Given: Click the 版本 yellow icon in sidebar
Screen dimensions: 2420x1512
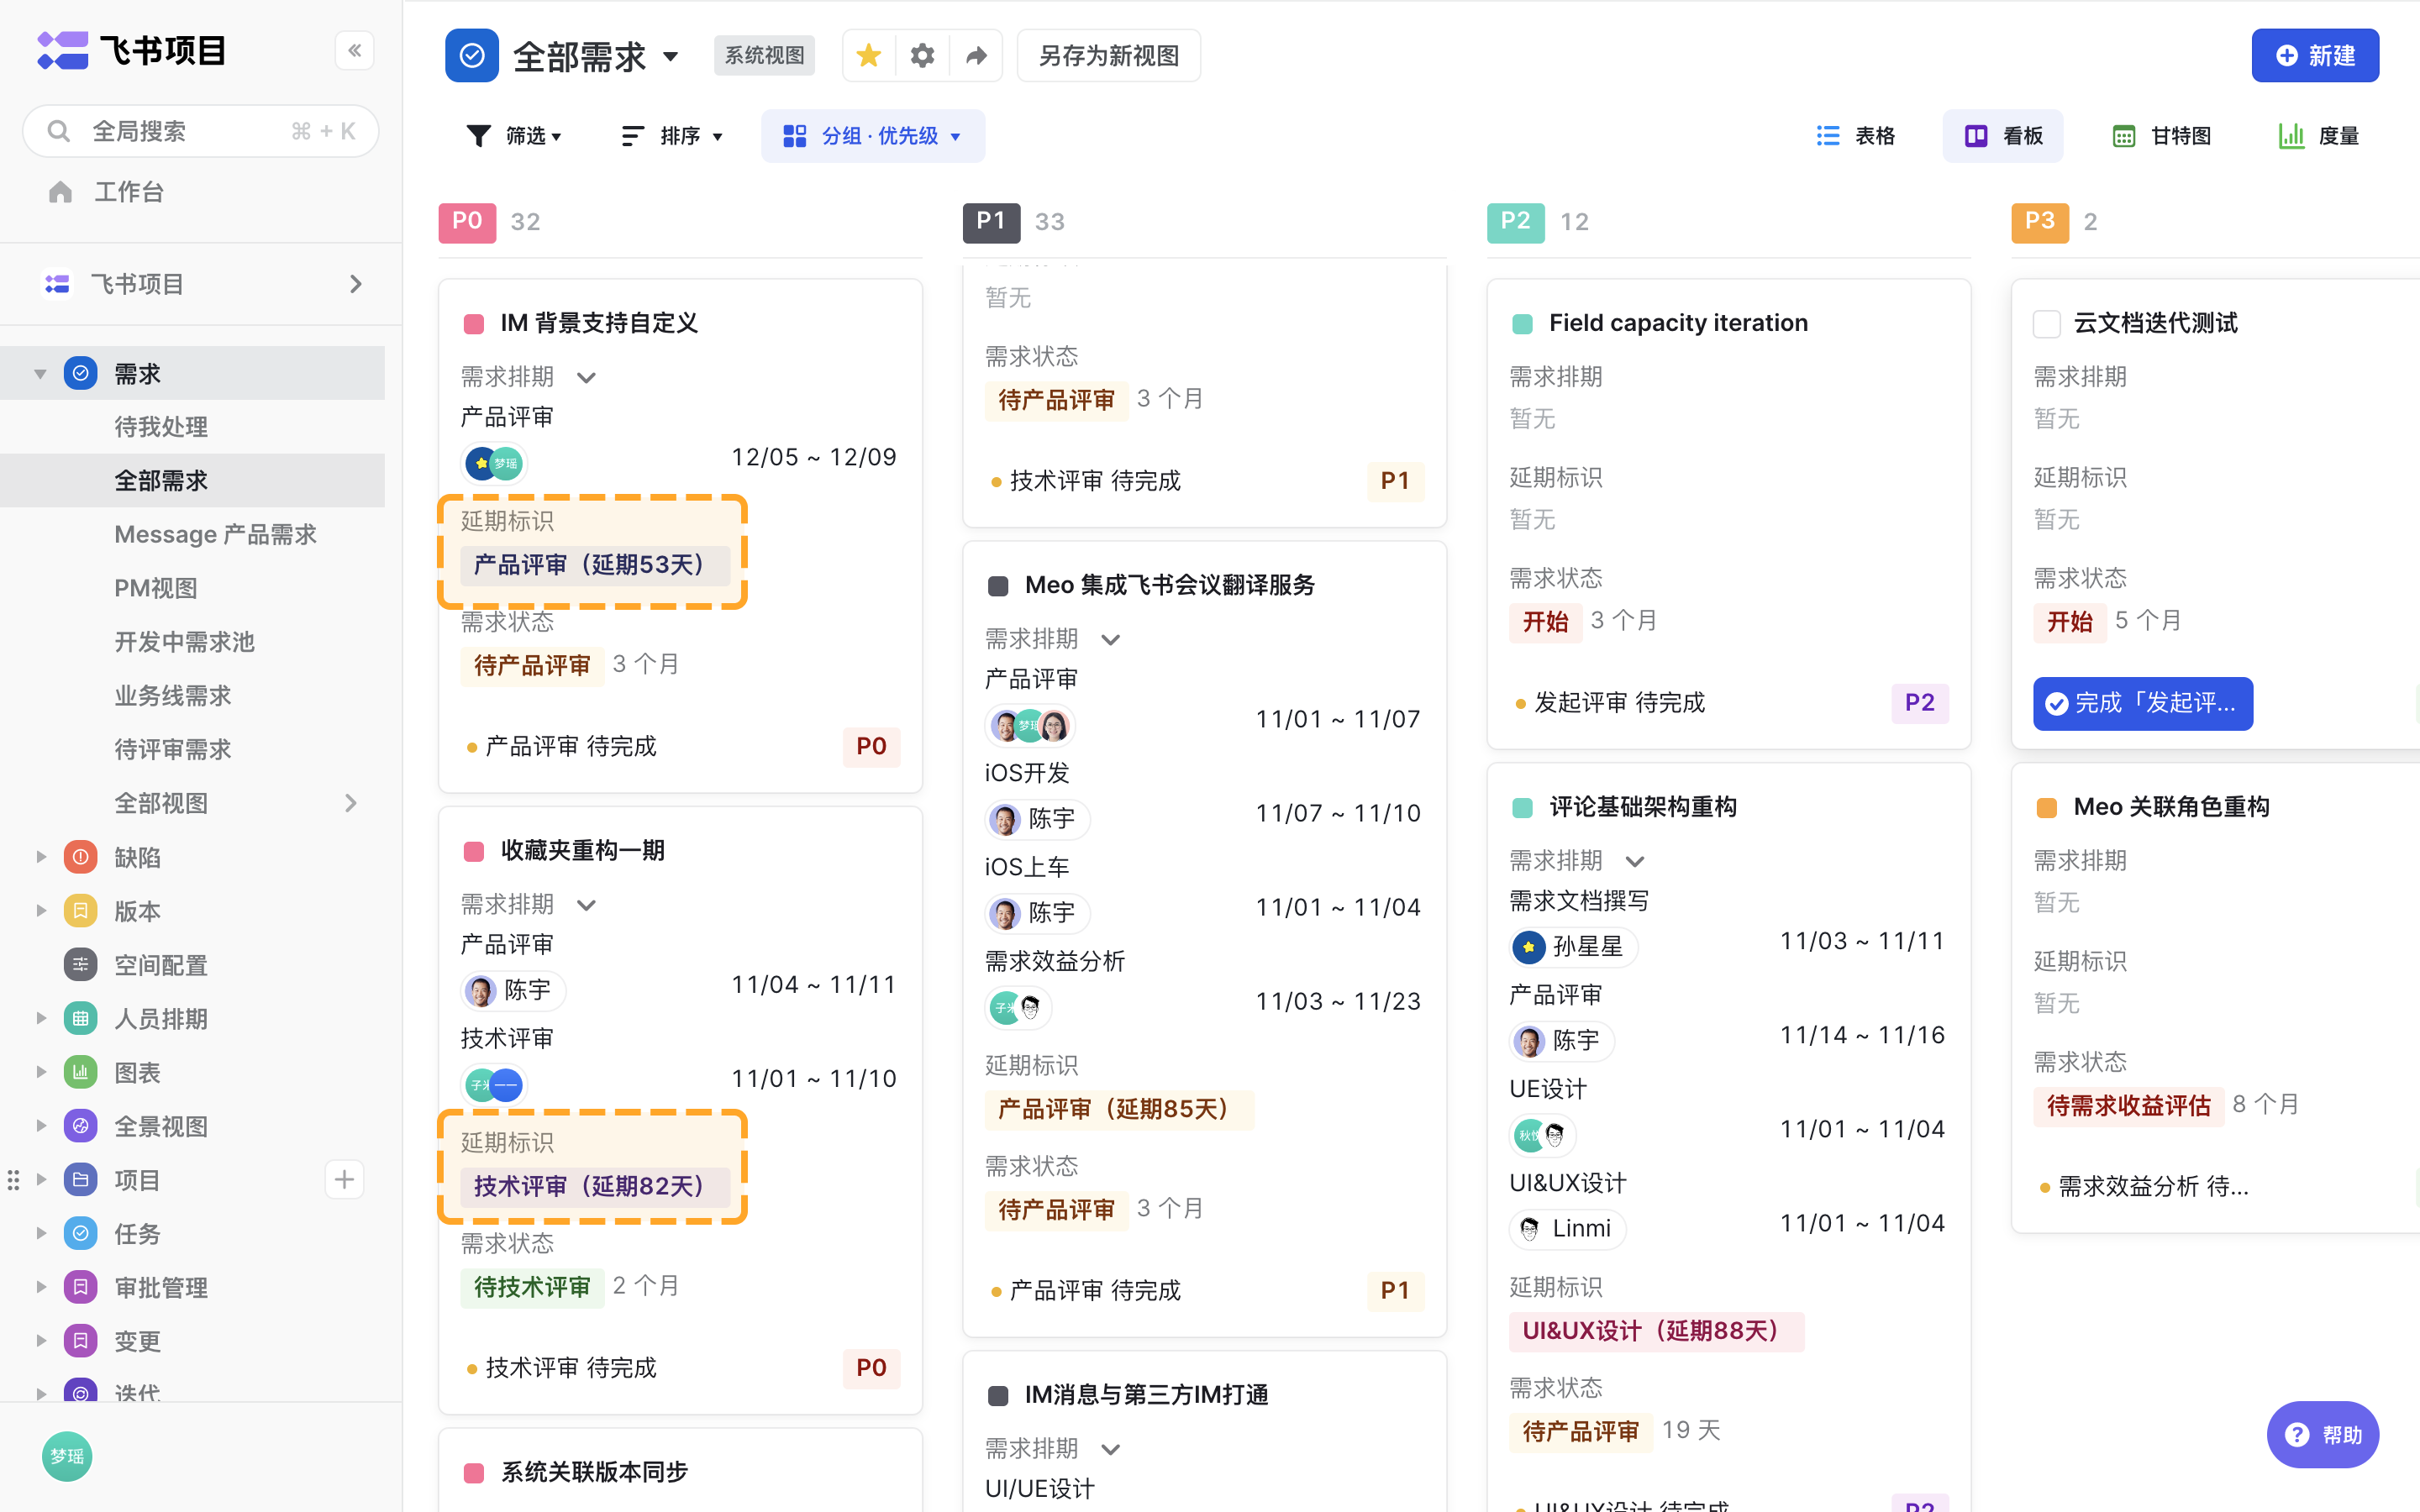Looking at the screenshot, I should click(x=81, y=911).
